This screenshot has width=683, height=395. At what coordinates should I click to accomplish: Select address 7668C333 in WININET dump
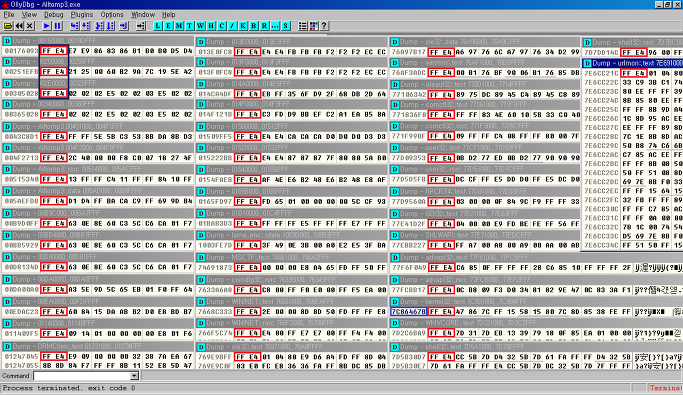tap(215, 311)
